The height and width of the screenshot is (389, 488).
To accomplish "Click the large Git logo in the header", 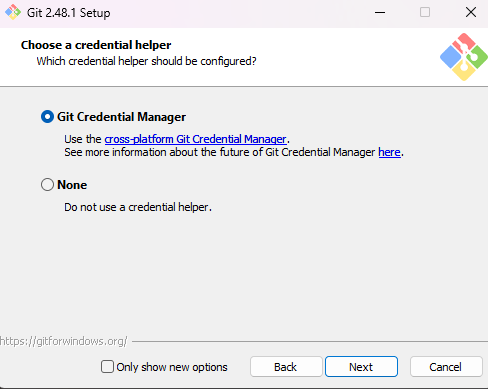I will tap(464, 57).
